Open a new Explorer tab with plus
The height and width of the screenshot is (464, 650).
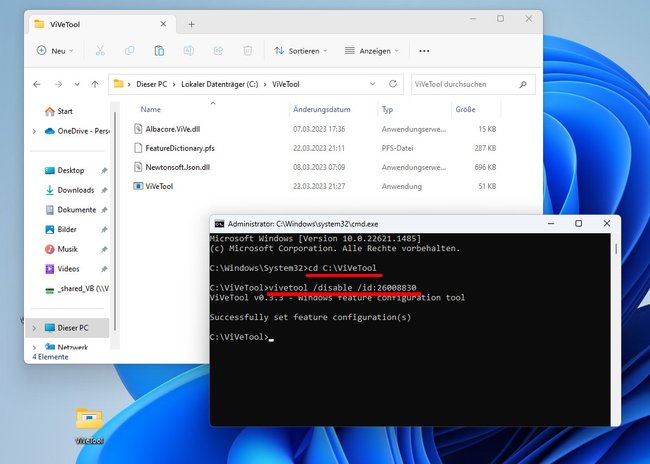click(x=191, y=24)
